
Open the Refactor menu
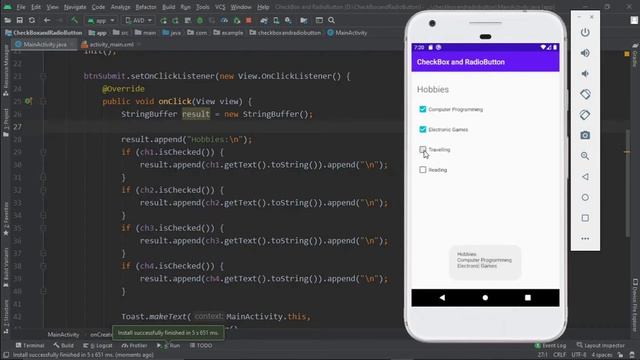(x=146, y=7)
